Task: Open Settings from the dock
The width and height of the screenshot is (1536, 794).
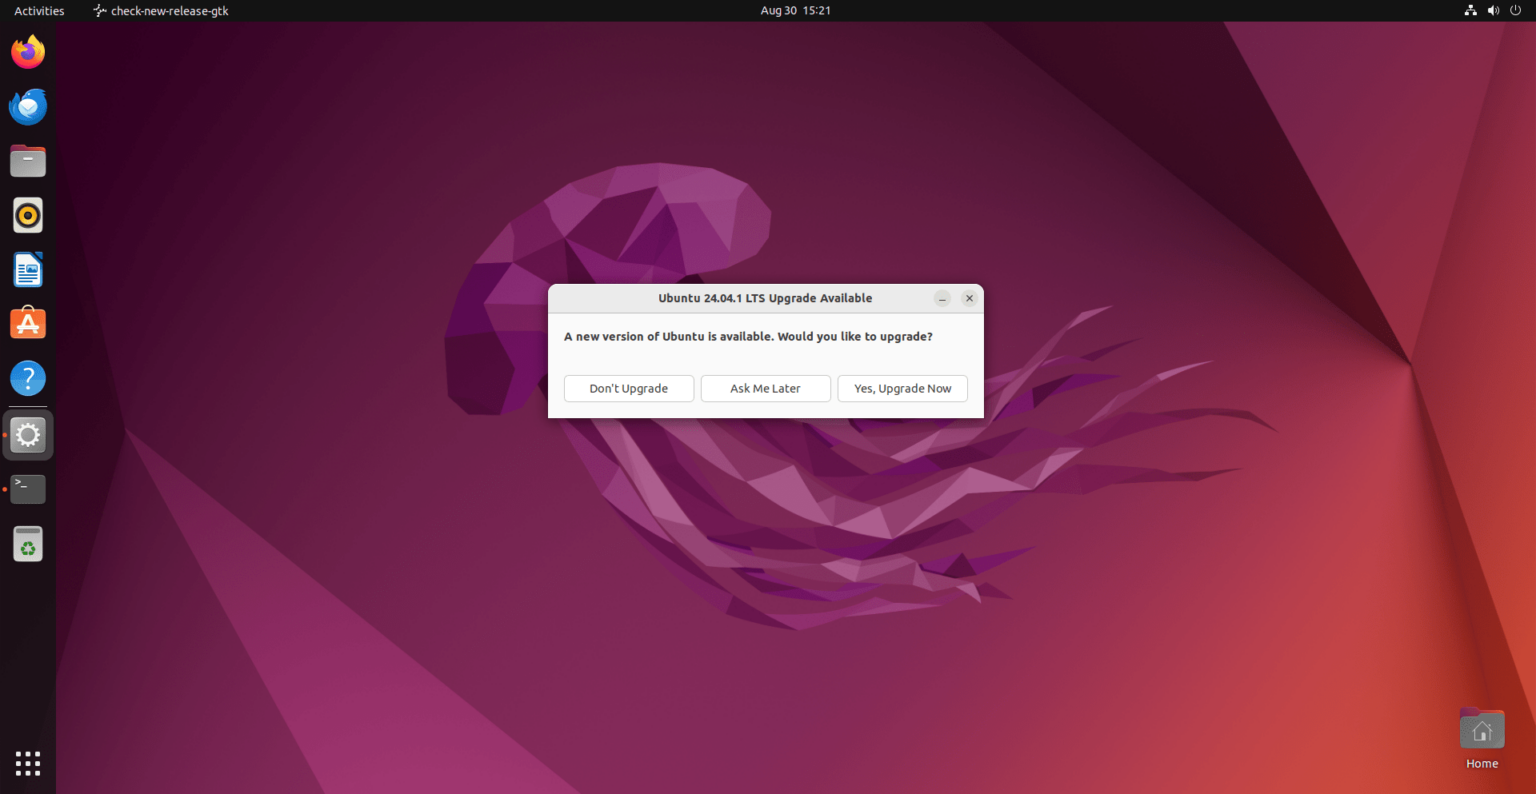Action: 27,434
